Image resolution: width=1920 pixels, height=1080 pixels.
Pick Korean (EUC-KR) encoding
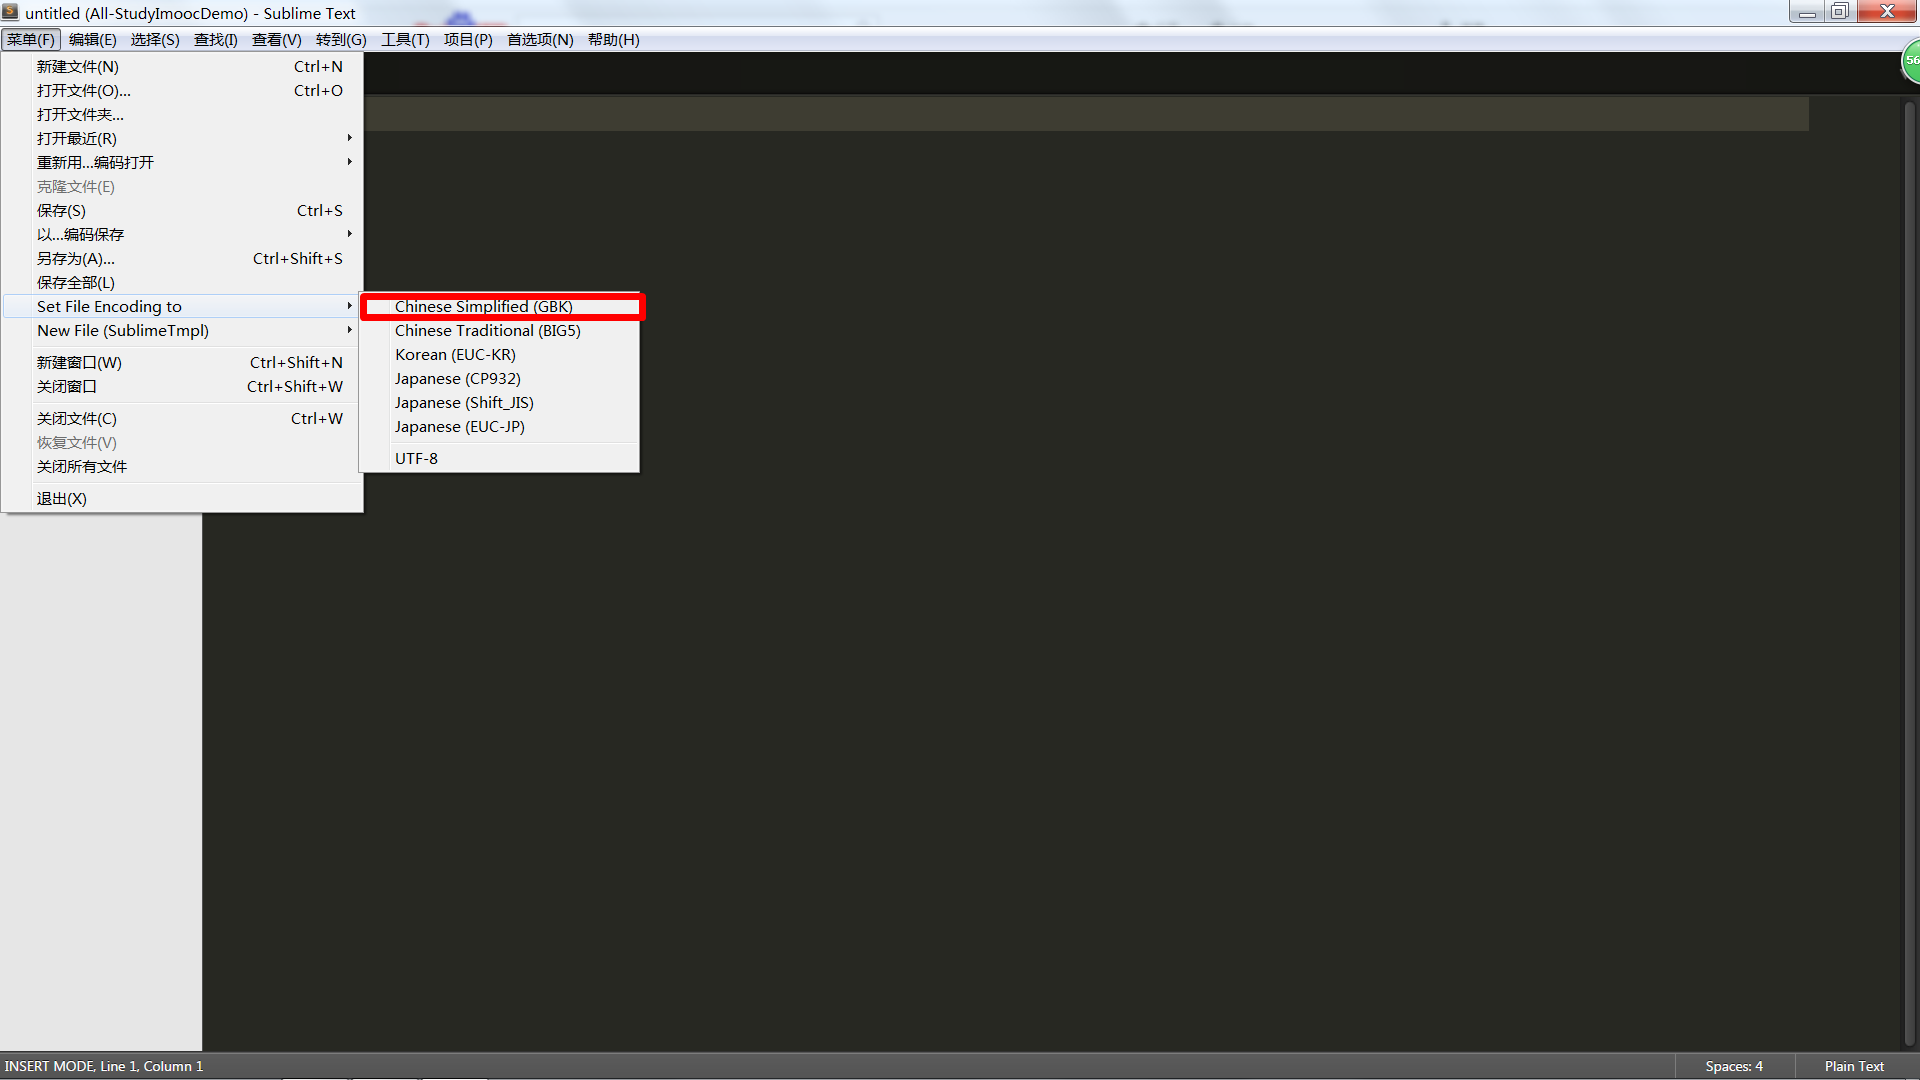[455, 355]
